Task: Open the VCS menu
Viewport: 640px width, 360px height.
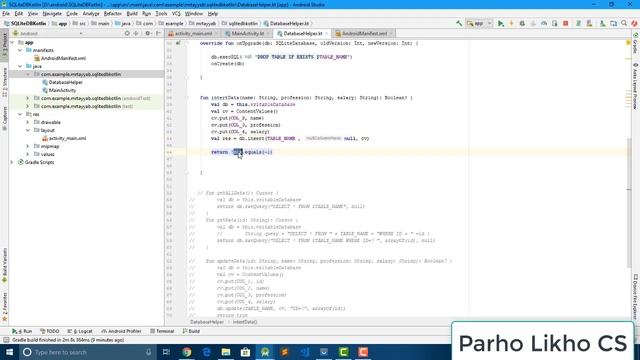Action: 176,13
